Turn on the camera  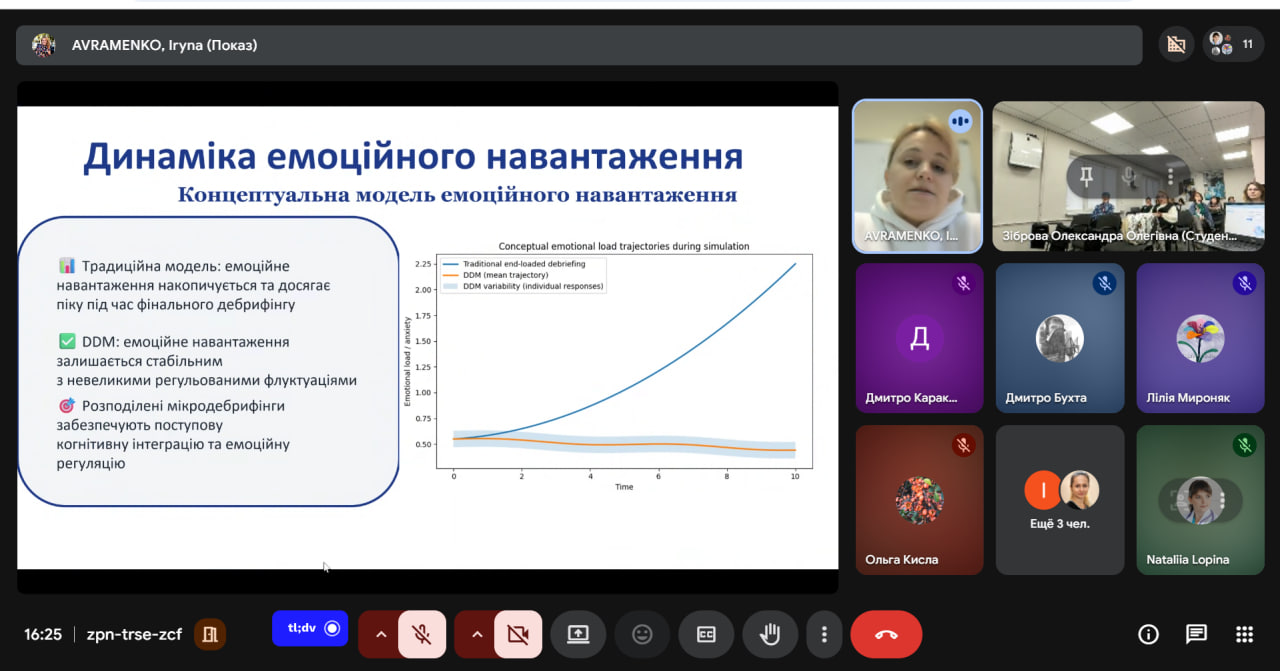(x=518, y=634)
